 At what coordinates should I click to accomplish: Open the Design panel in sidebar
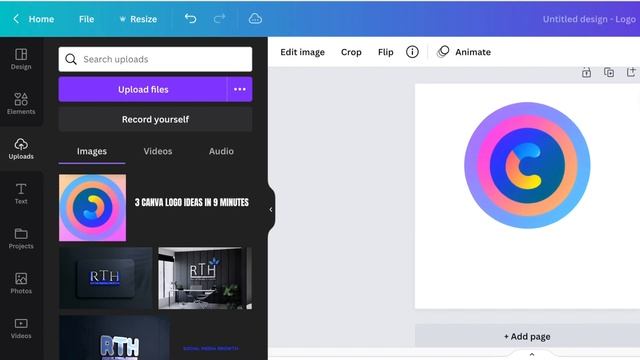click(x=21, y=59)
